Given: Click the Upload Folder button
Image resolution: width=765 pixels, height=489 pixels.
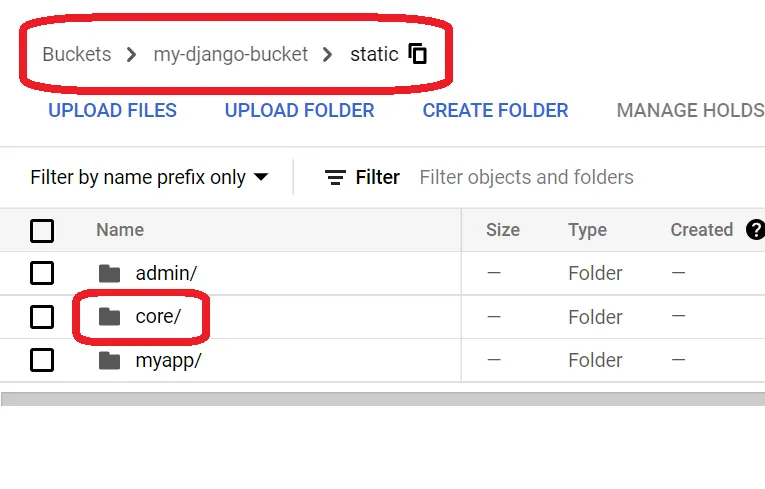Looking at the screenshot, I should (299, 111).
